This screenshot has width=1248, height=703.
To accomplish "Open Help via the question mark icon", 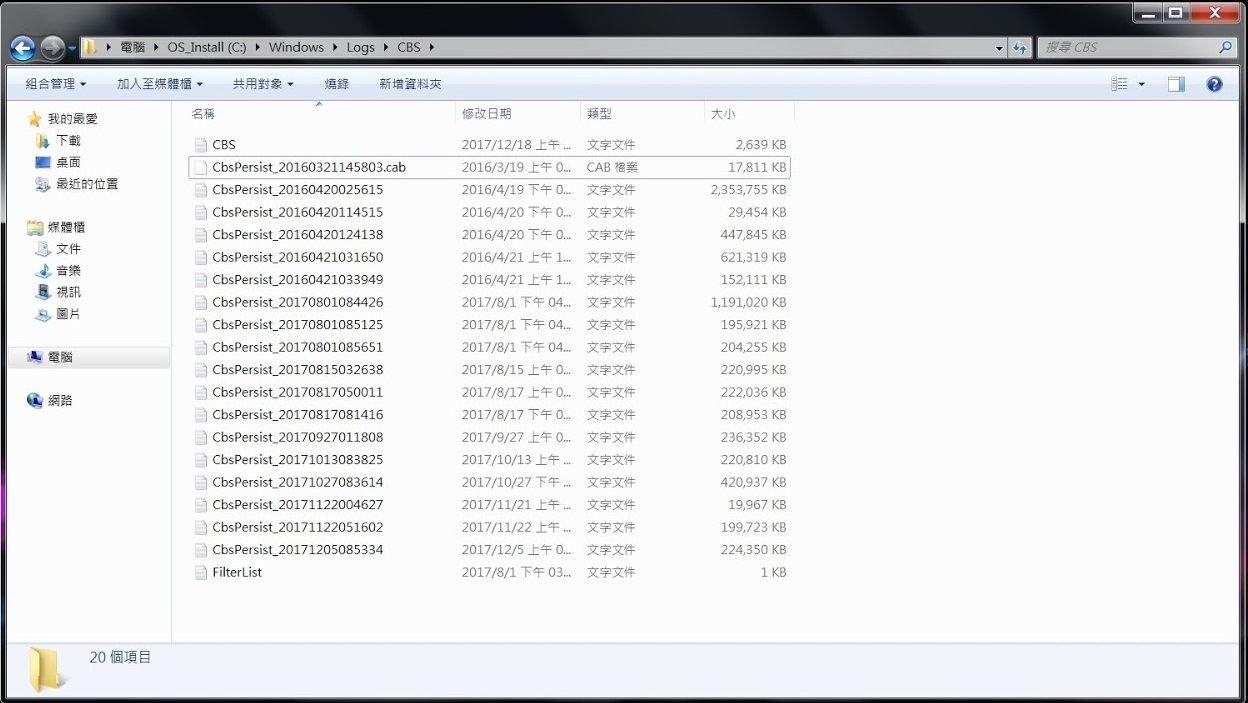I will click(1214, 83).
